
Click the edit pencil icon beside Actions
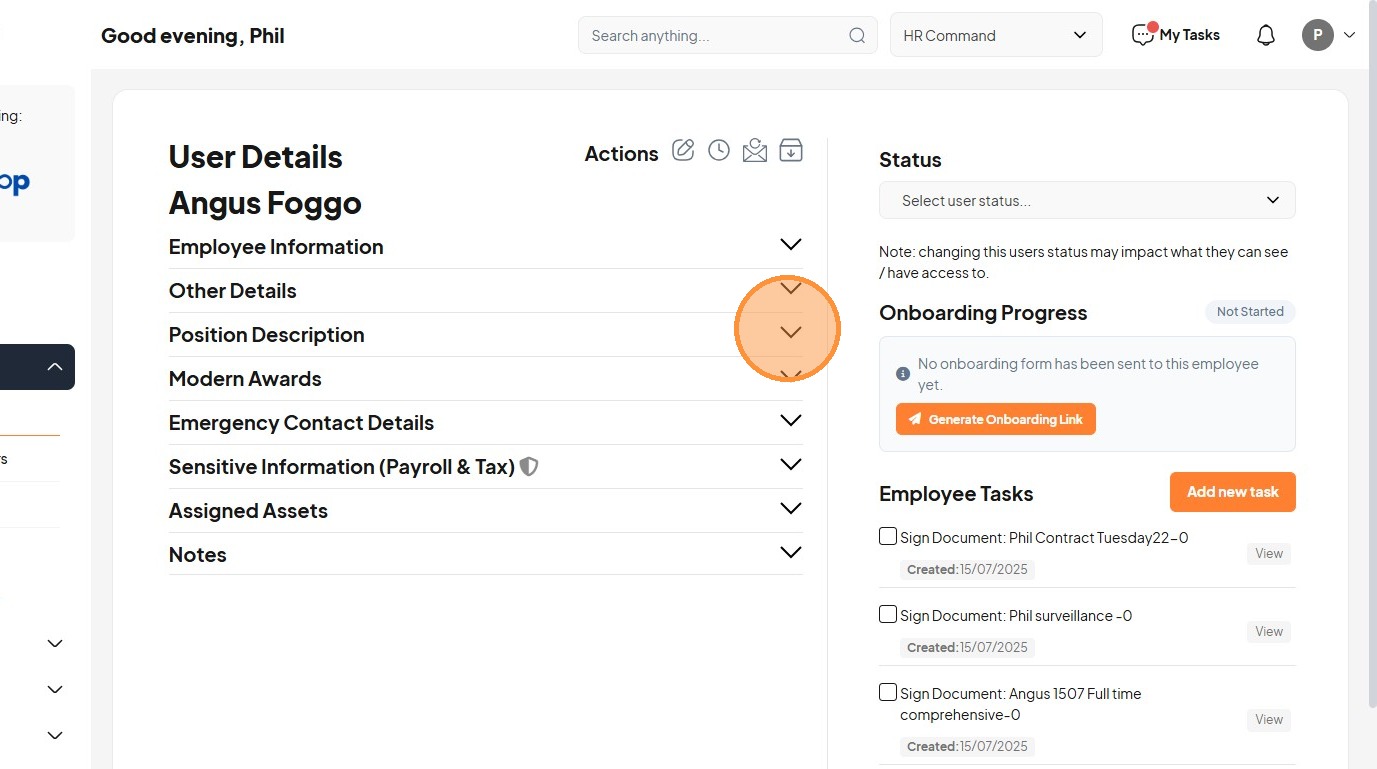tap(683, 151)
